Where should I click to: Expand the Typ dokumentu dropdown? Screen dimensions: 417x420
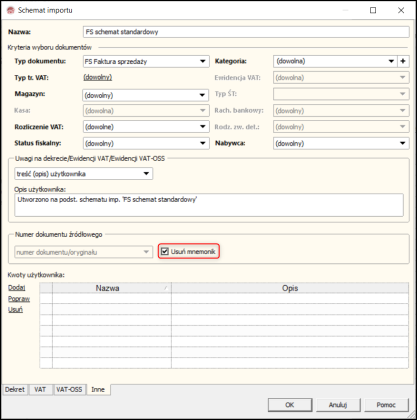click(202, 61)
